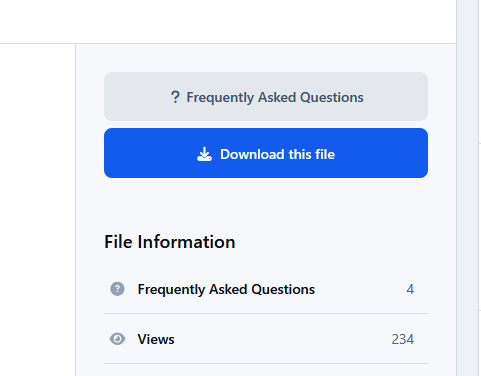Select the FAQ count number 4

point(410,289)
